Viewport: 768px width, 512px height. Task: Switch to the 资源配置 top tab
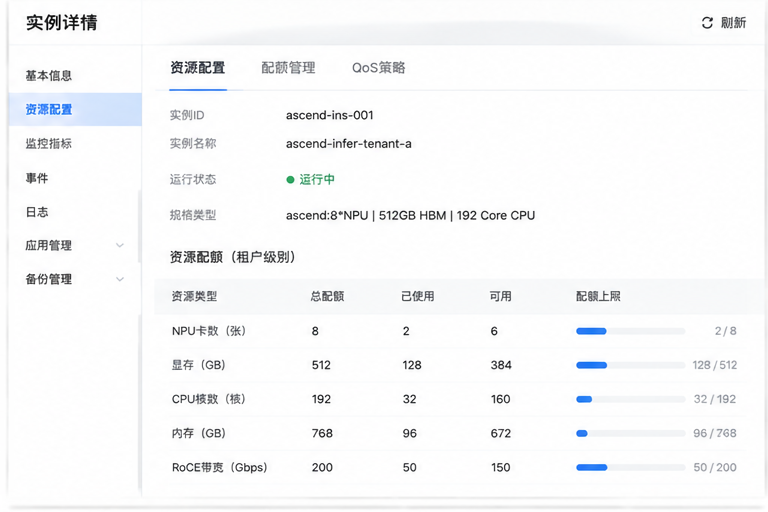coord(198,68)
